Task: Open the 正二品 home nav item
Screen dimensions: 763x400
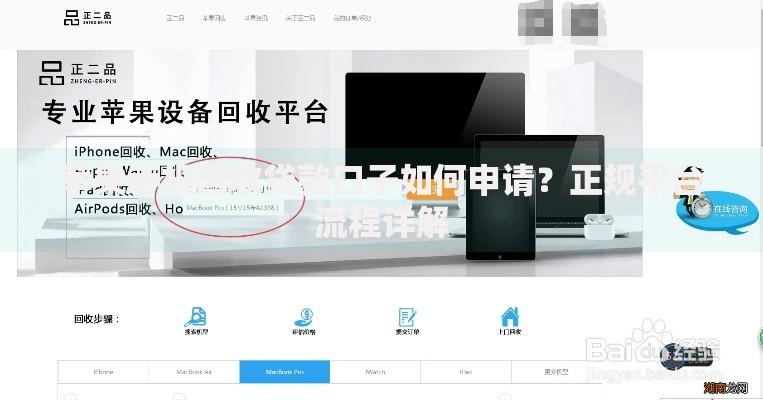Action: click(175, 18)
